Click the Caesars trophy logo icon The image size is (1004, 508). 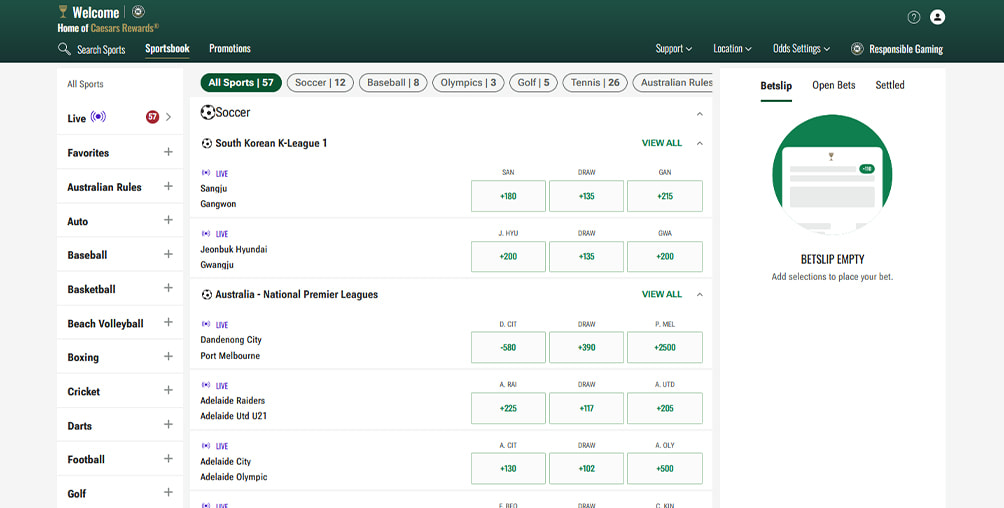point(63,12)
